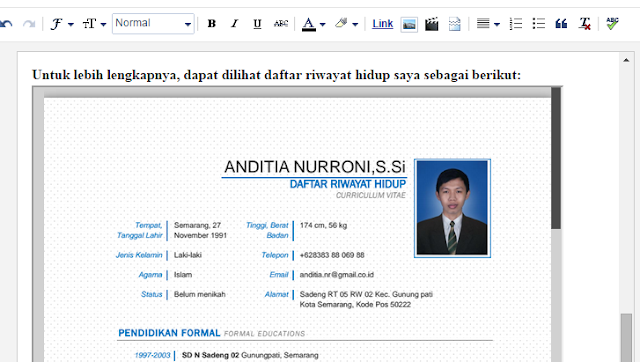Click the "Laki-laki" gender value

point(188,255)
